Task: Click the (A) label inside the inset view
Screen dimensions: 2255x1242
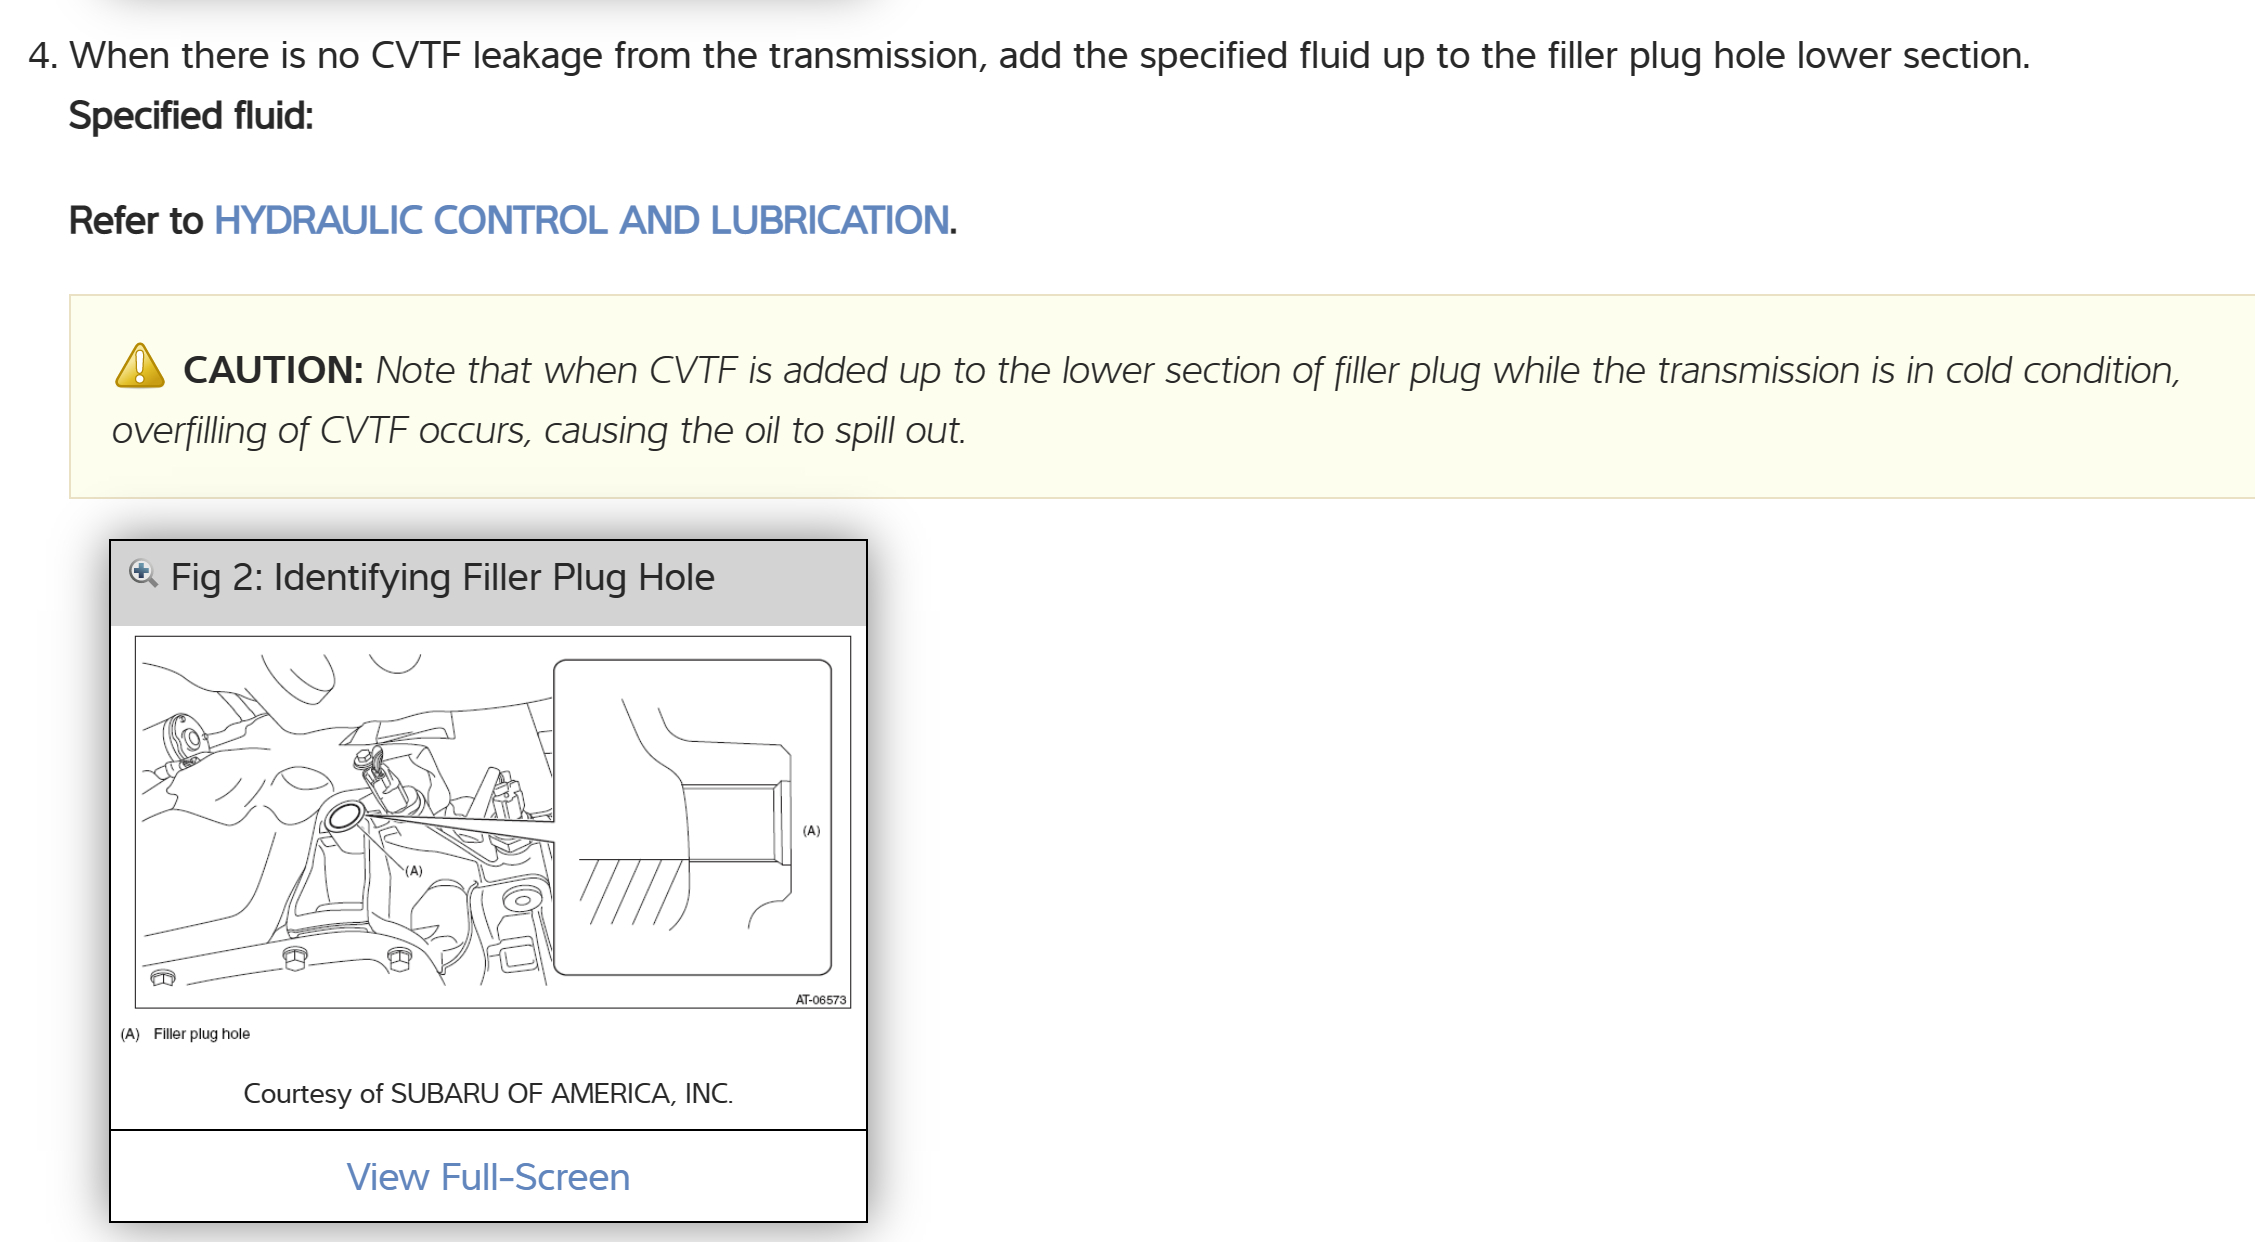Action: pos(811,830)
